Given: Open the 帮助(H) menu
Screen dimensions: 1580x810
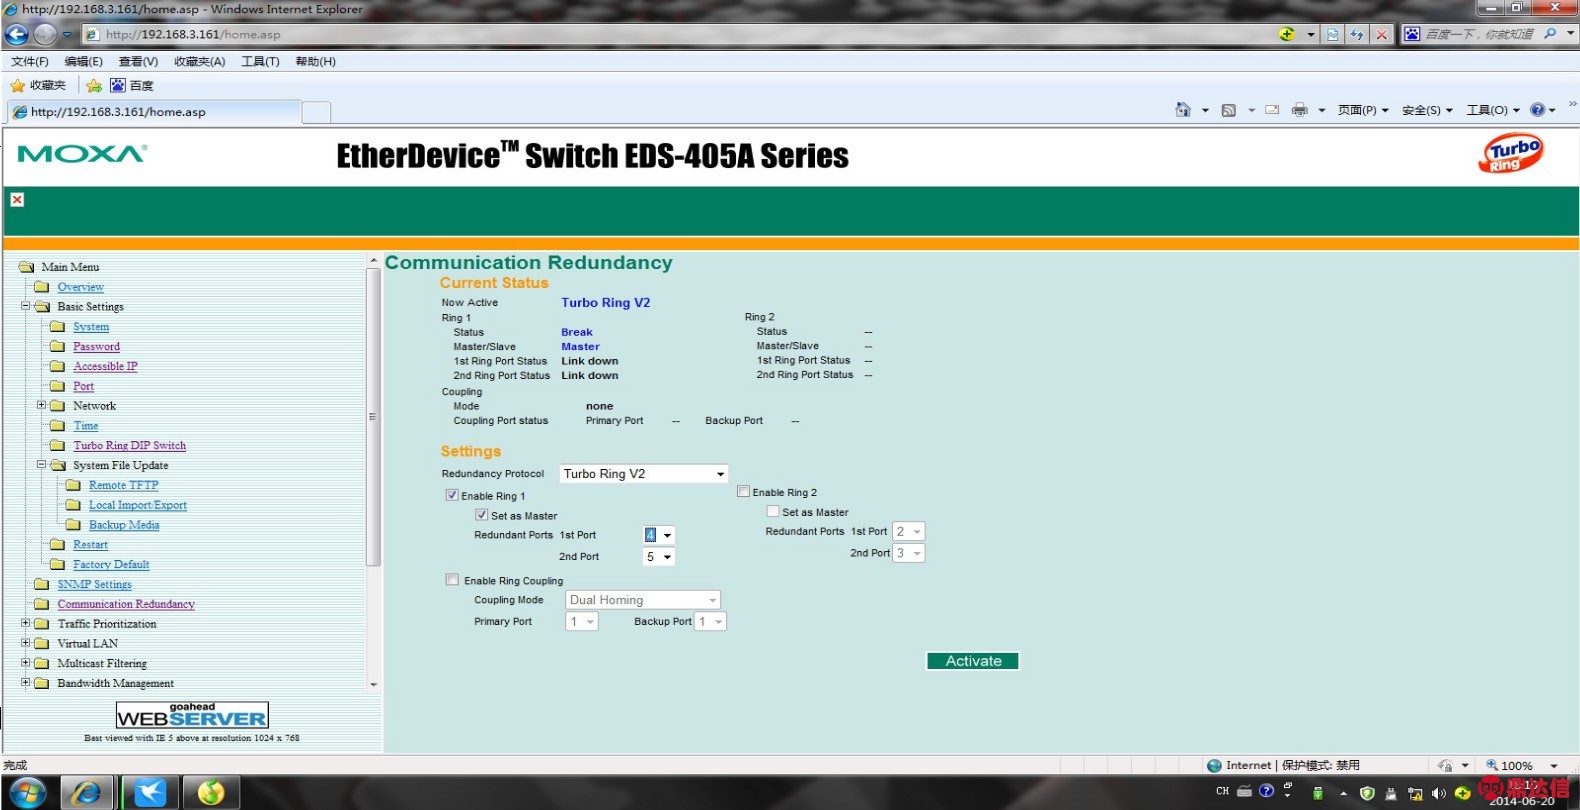Looking at the screenshot, I should [x=315, y=62].
